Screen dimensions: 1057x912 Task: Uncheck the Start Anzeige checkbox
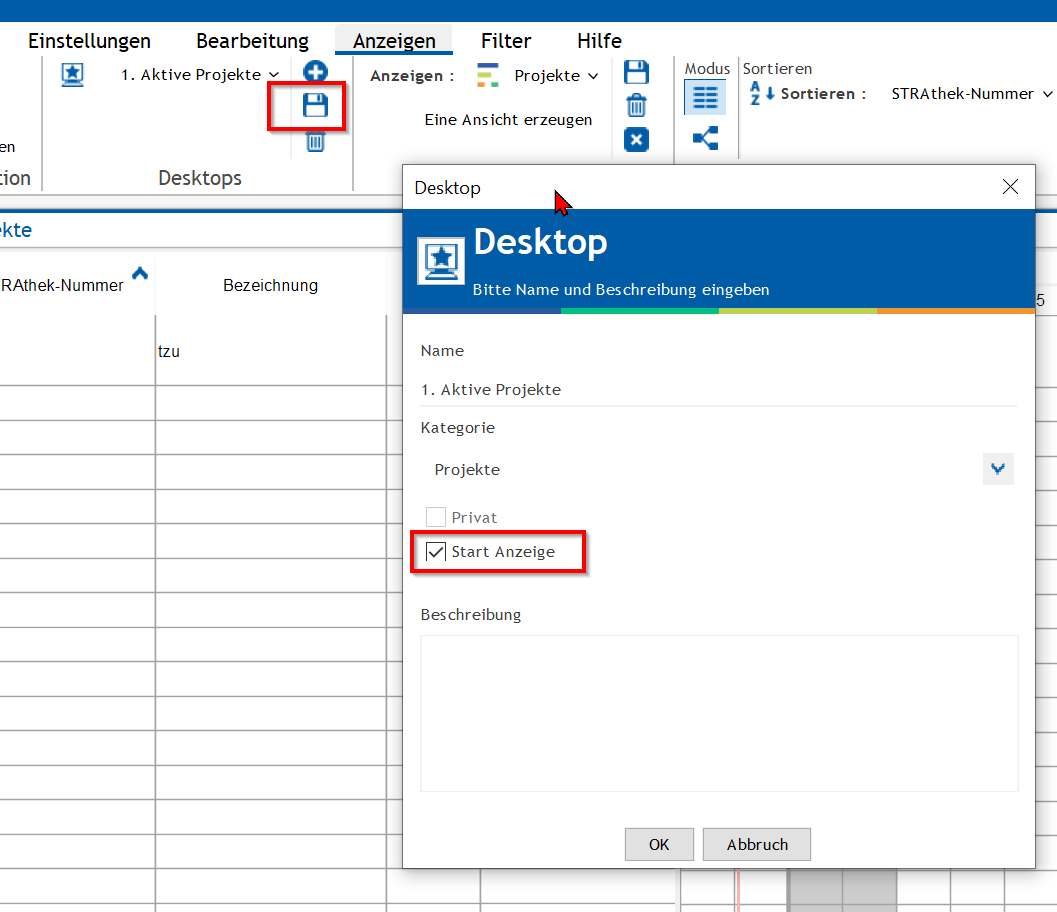435,551
